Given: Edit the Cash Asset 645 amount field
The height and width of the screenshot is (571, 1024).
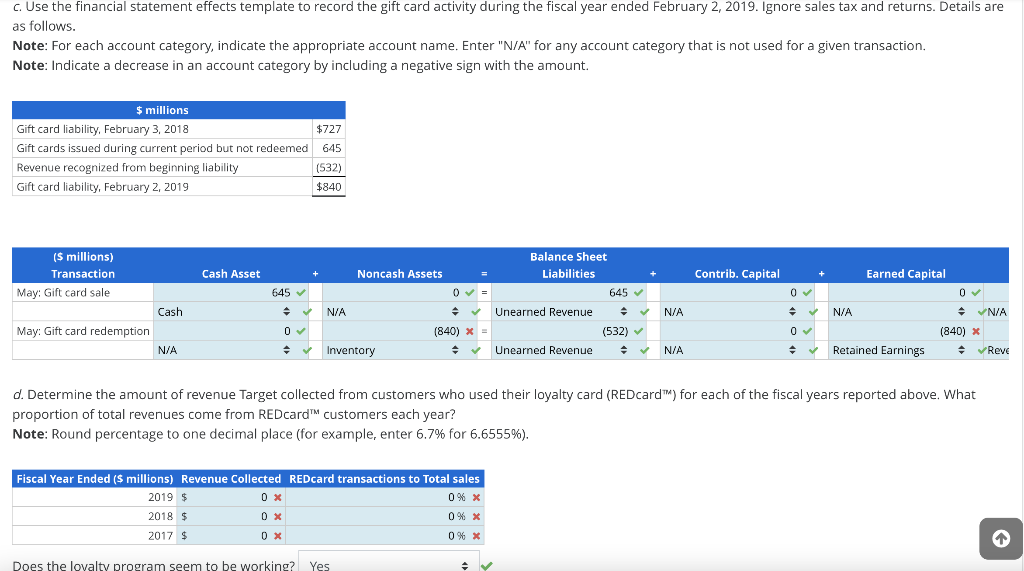Looking at the screenshot, I should tap(223, 293).
